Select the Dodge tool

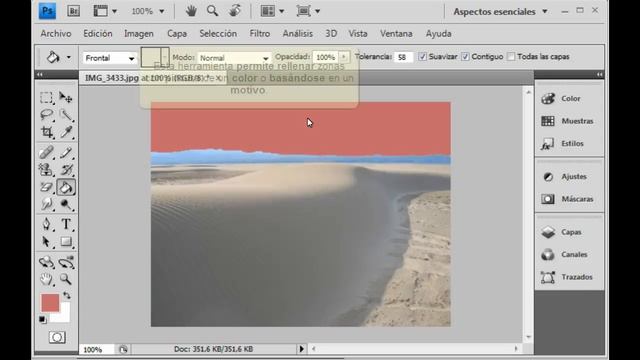pyautogui.click(x=66, y=204)
